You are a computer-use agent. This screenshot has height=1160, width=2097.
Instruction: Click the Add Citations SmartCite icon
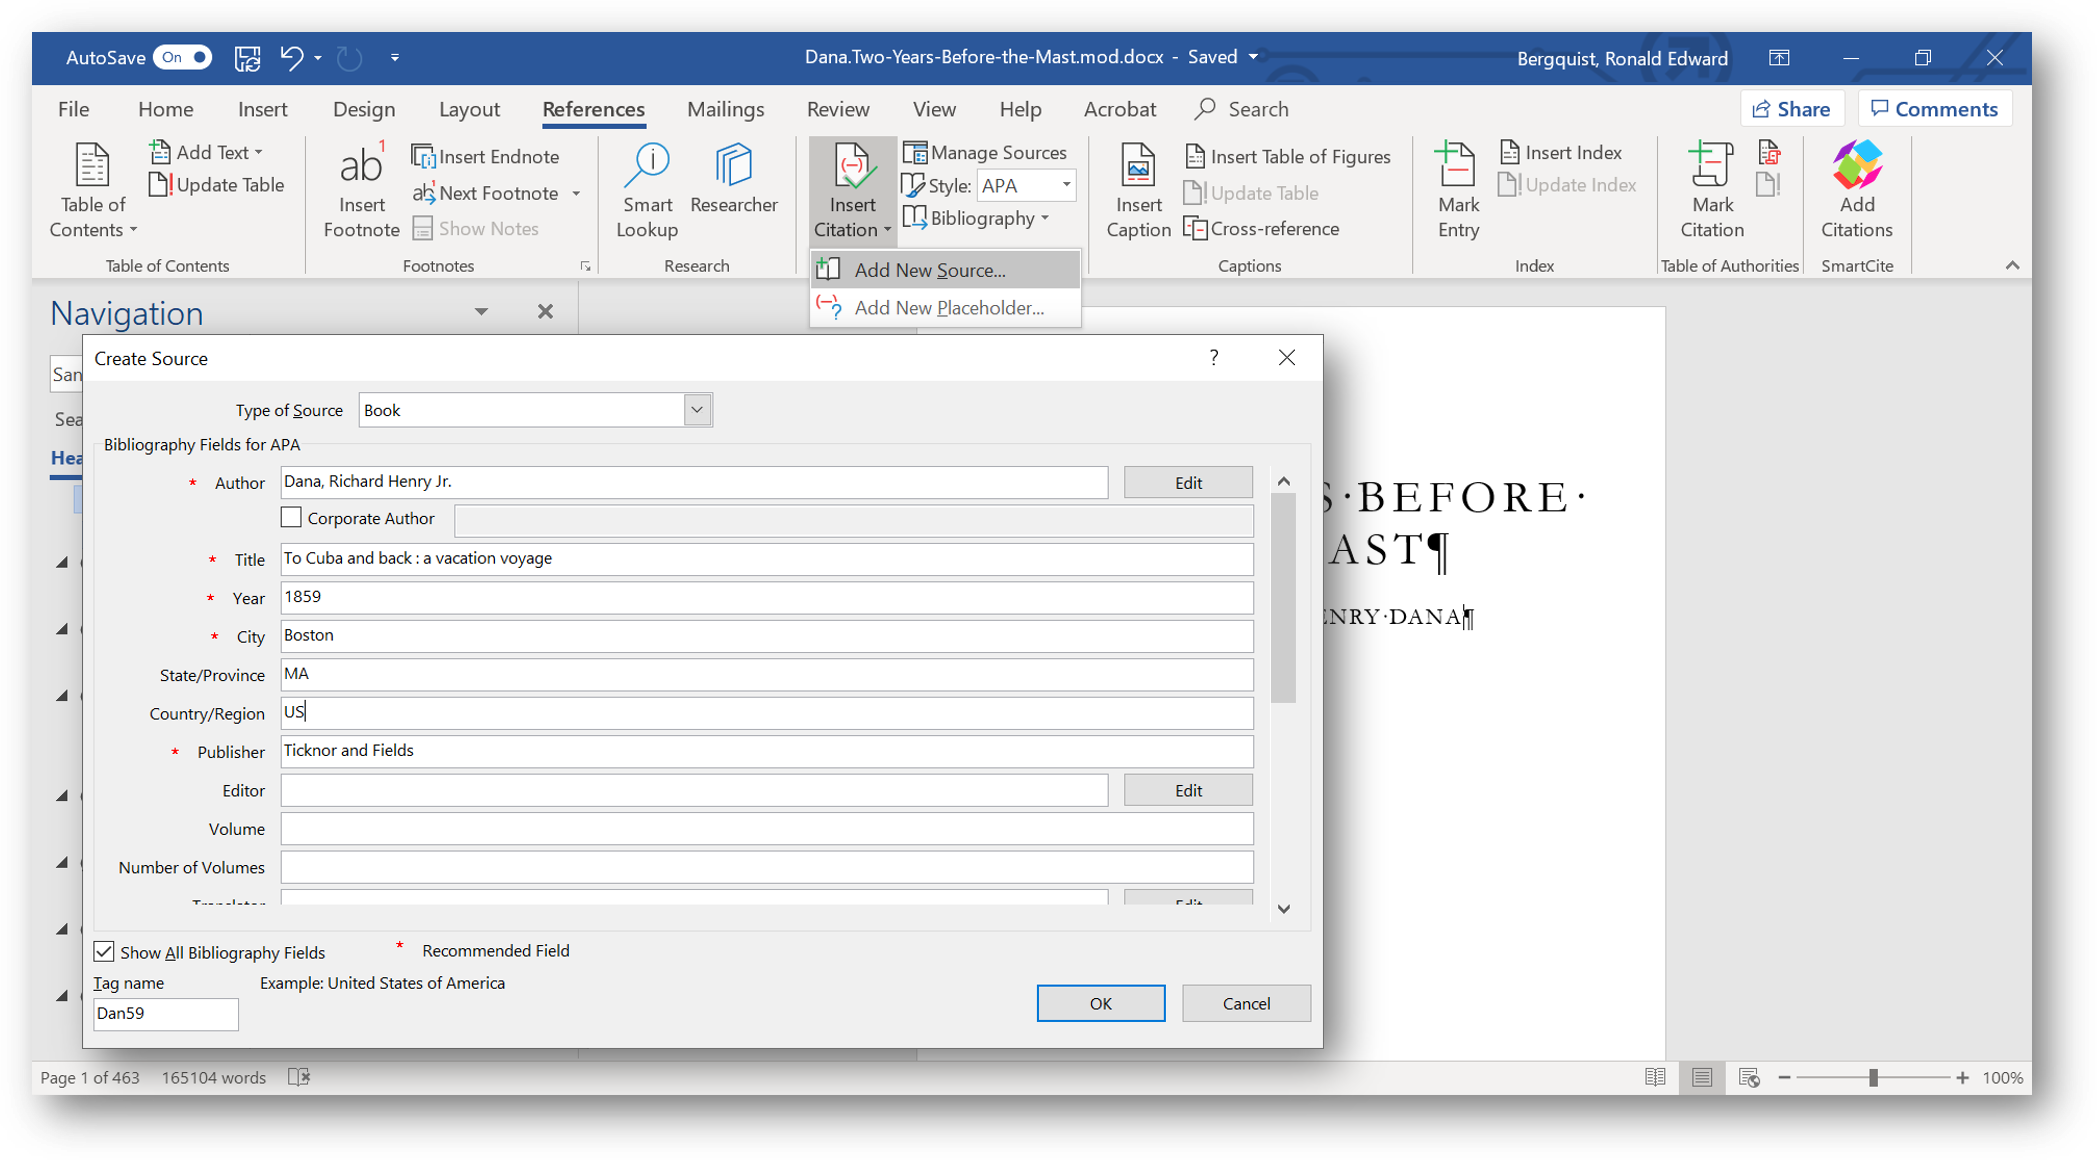tap(1856, 166)
